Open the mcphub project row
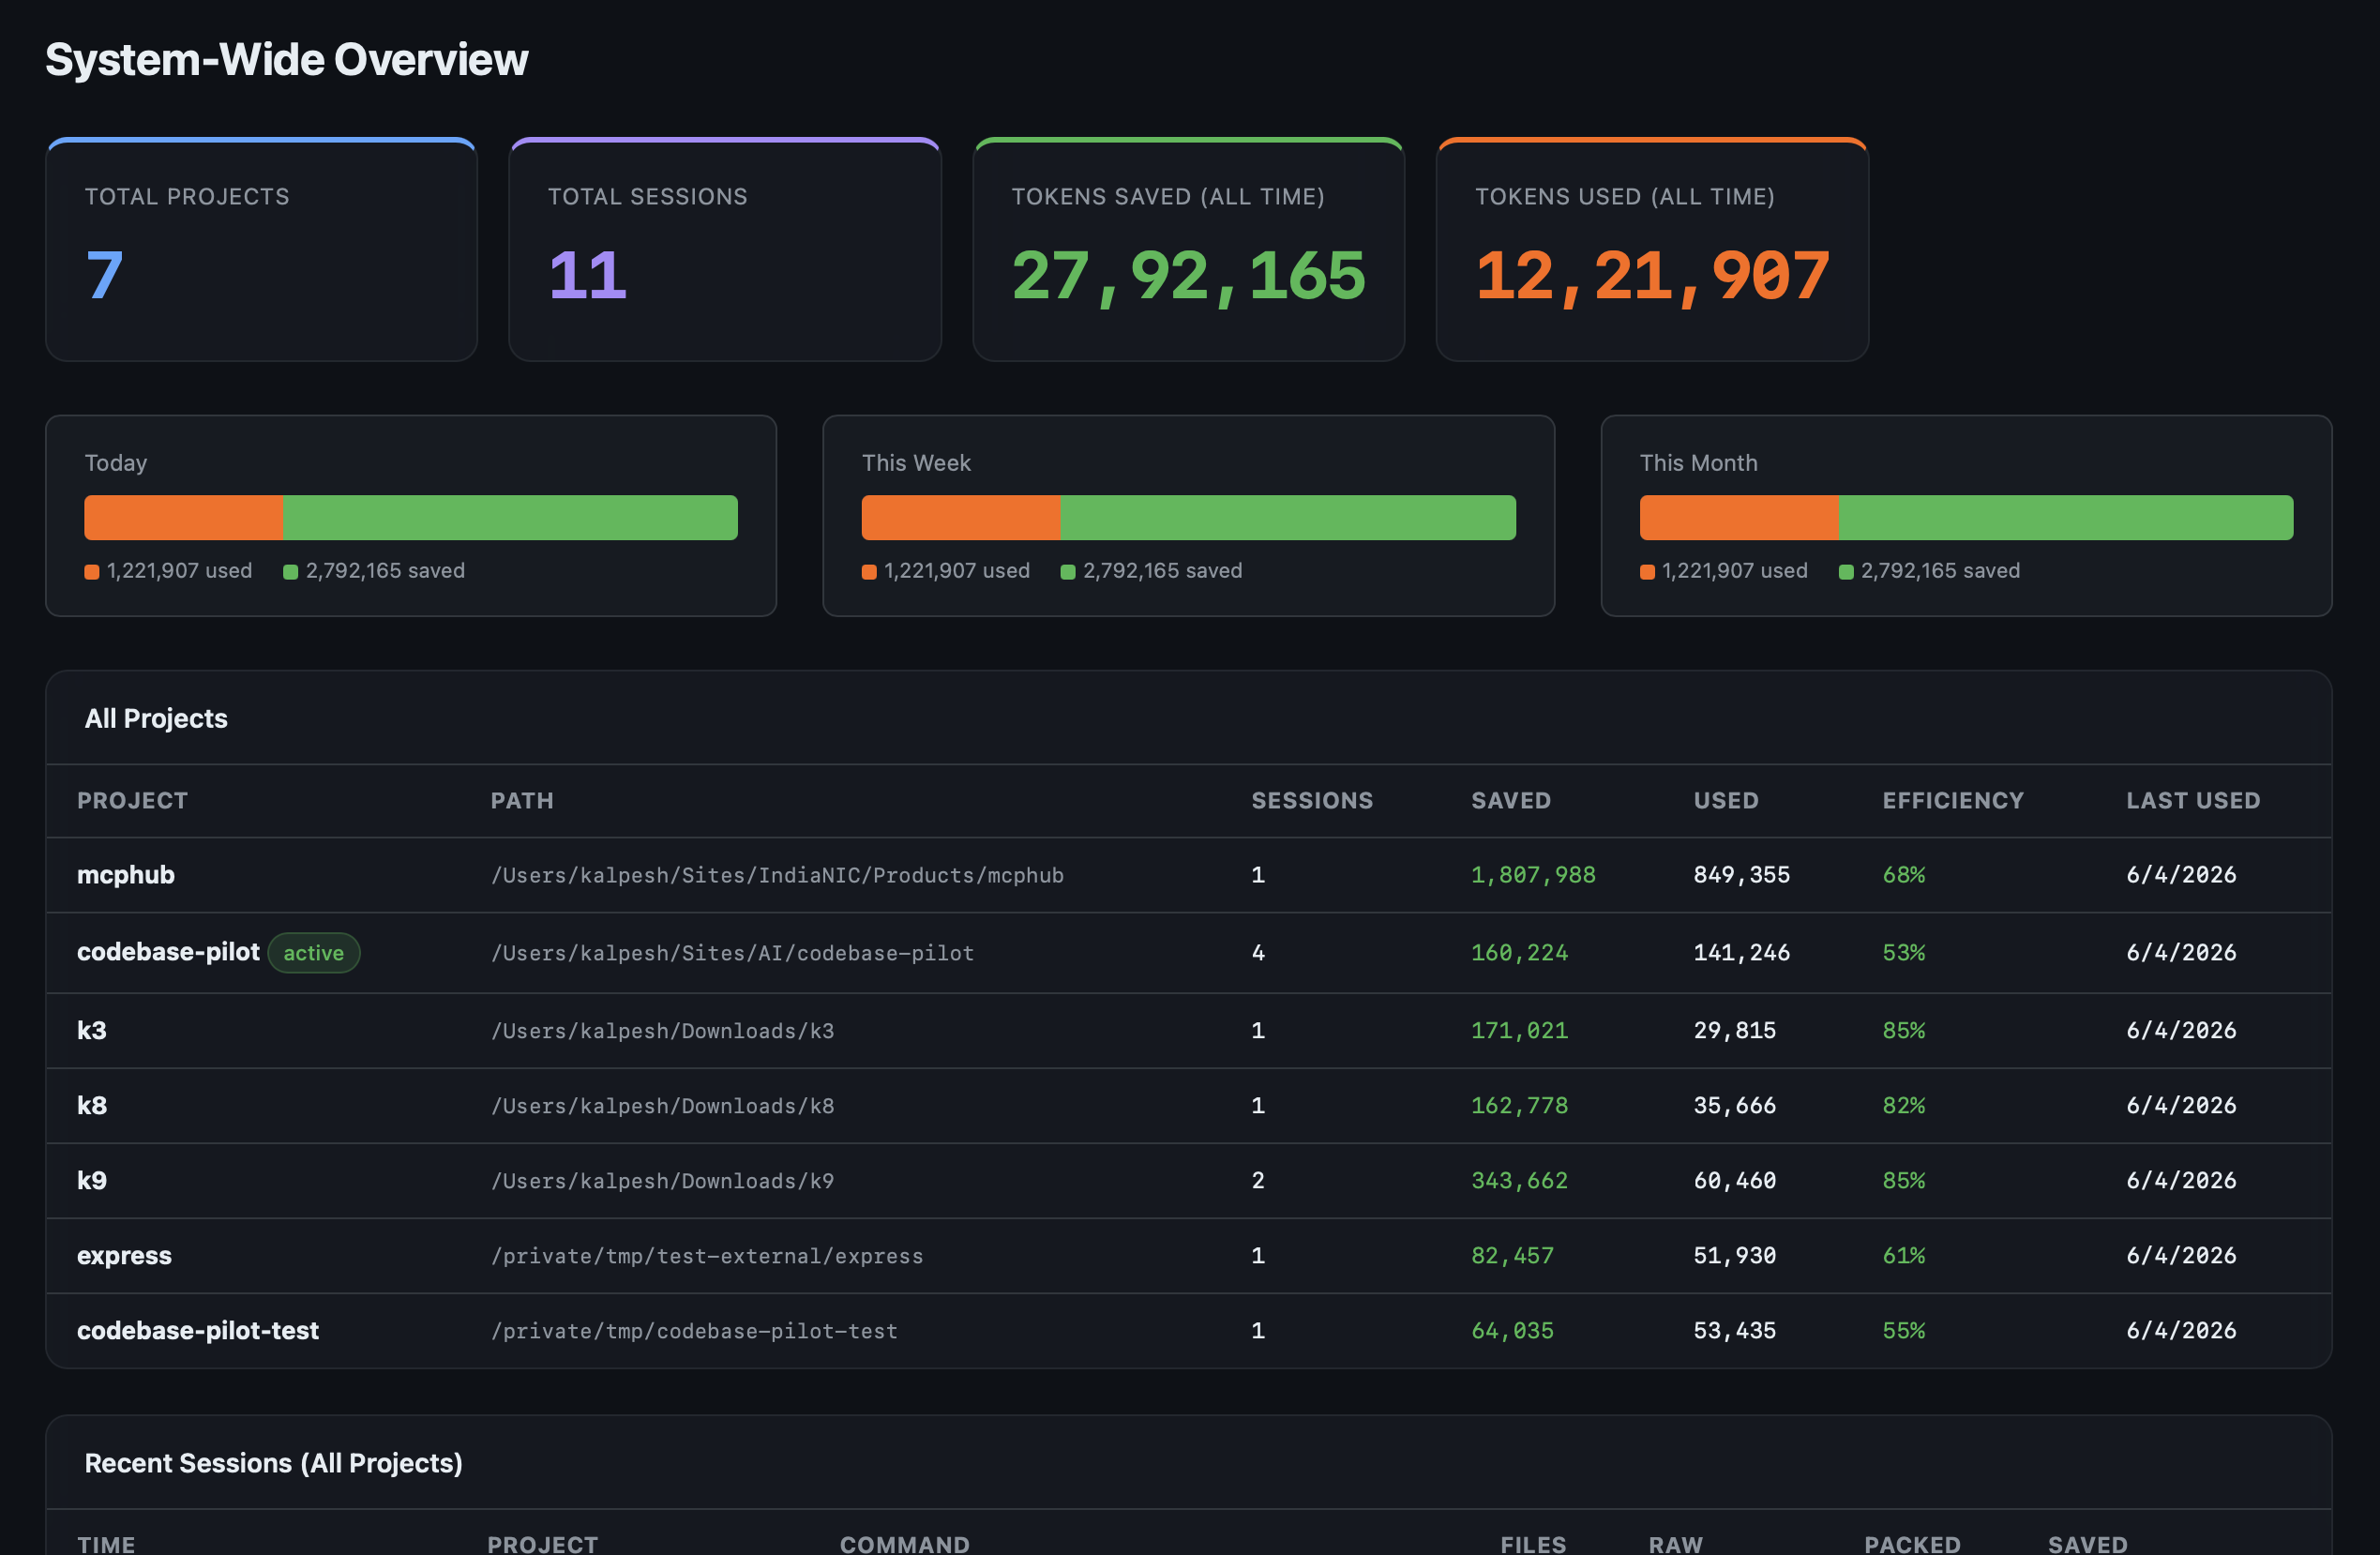Image resolution: width=2380 pixels, height=1555 pixels. (126, 875)
